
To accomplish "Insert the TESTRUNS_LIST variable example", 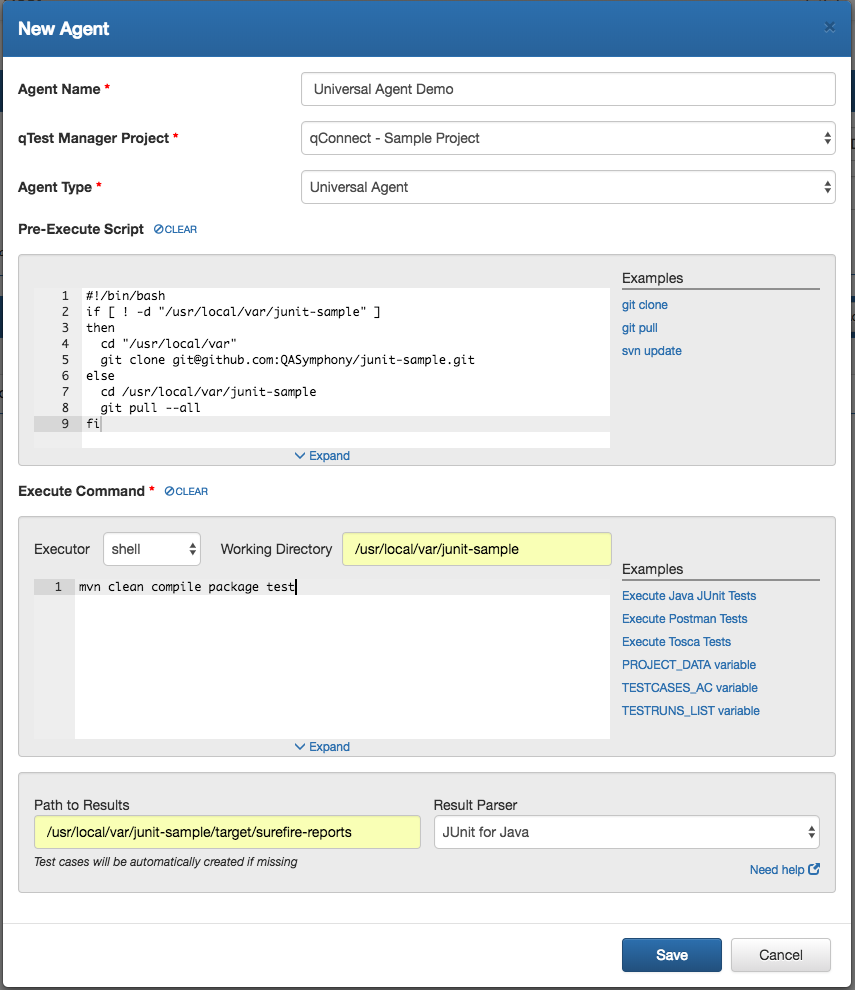I will pyautogui.click(x=690, y=711).
